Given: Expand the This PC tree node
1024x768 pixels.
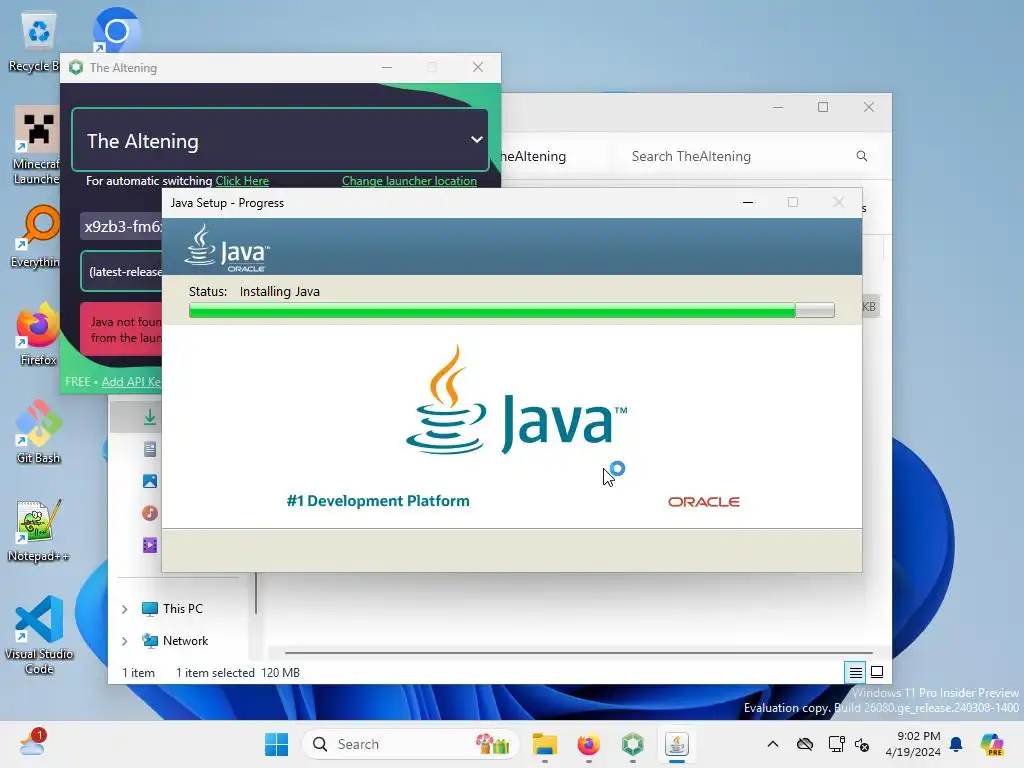Looking at the screenshot, I should pos(125,609).
